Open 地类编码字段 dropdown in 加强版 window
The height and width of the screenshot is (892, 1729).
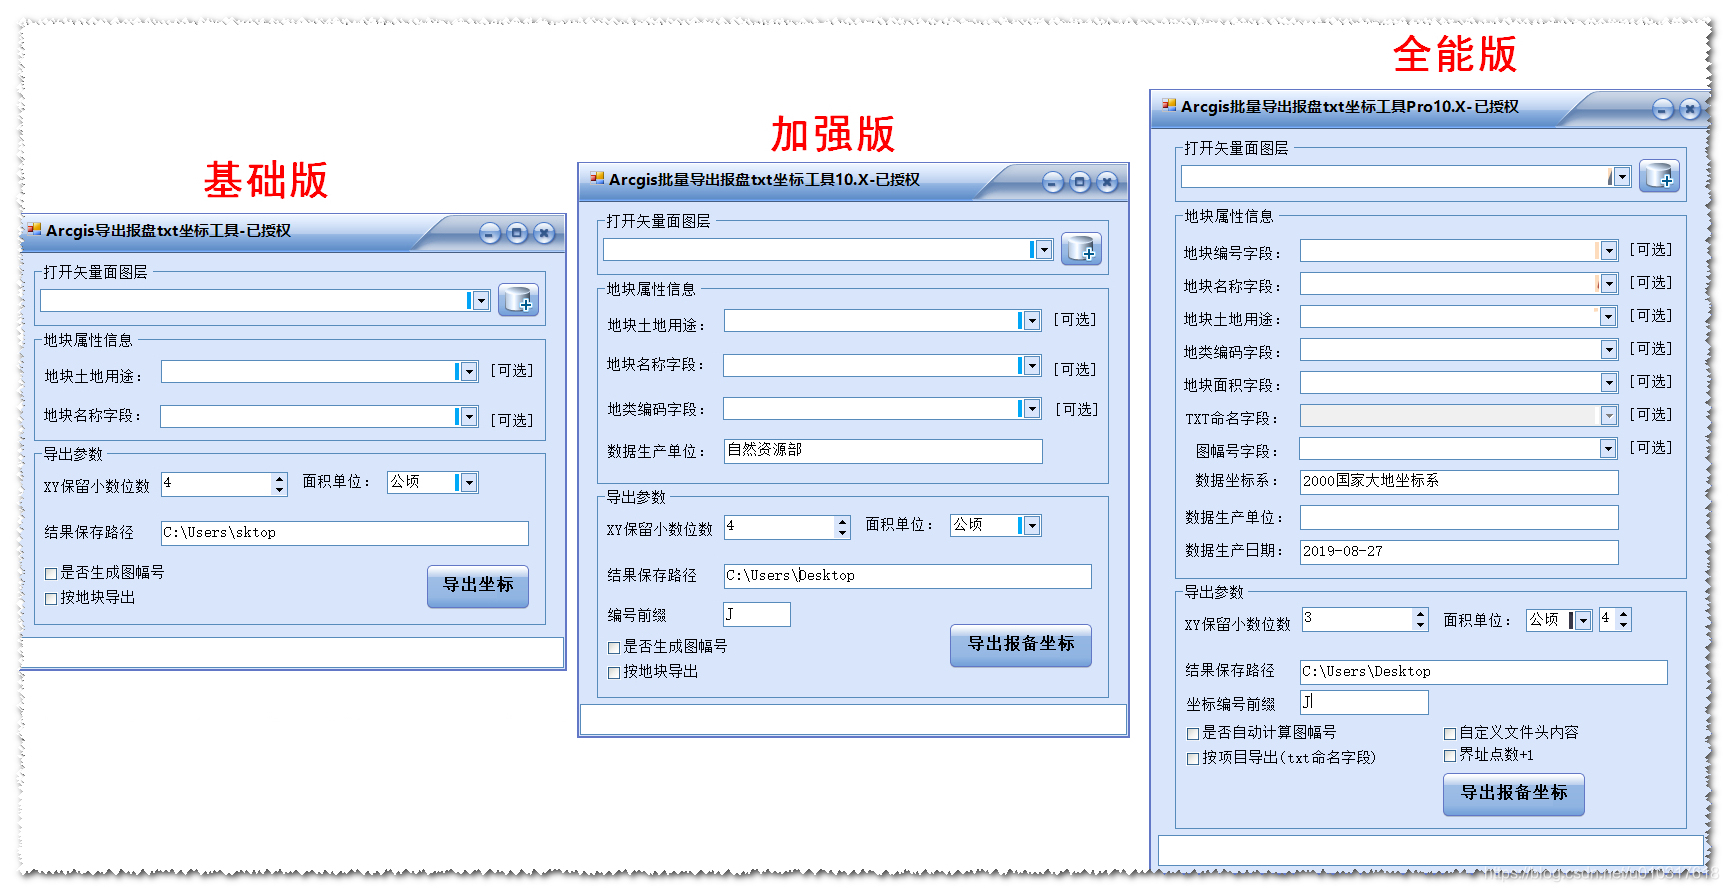coord(1032,409)
